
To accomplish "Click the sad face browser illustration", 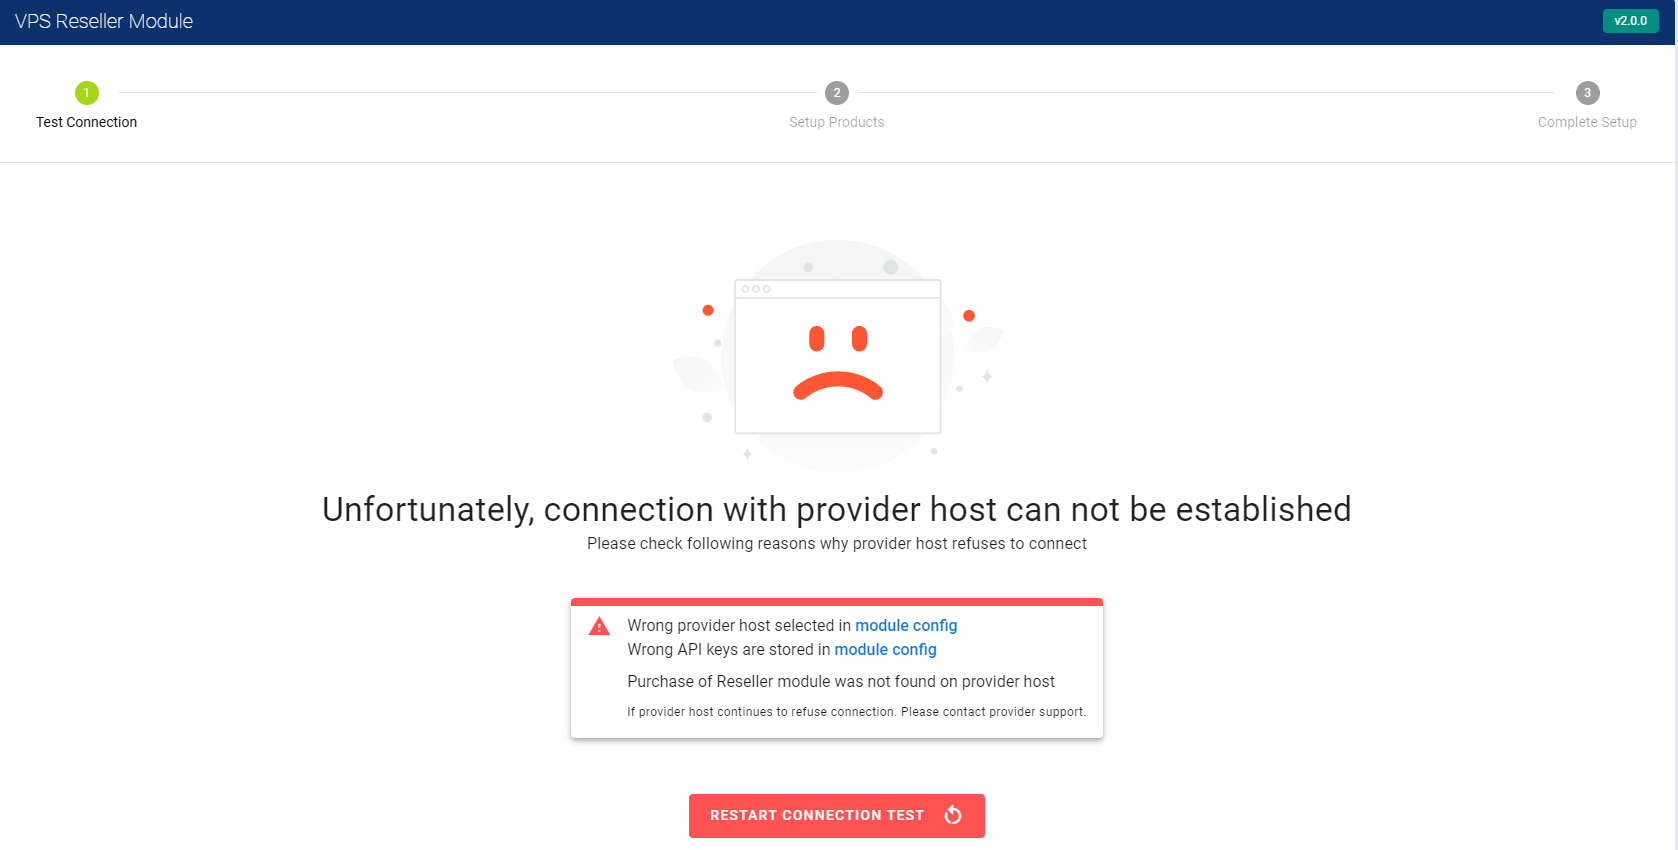I will (x=838, y=356).
